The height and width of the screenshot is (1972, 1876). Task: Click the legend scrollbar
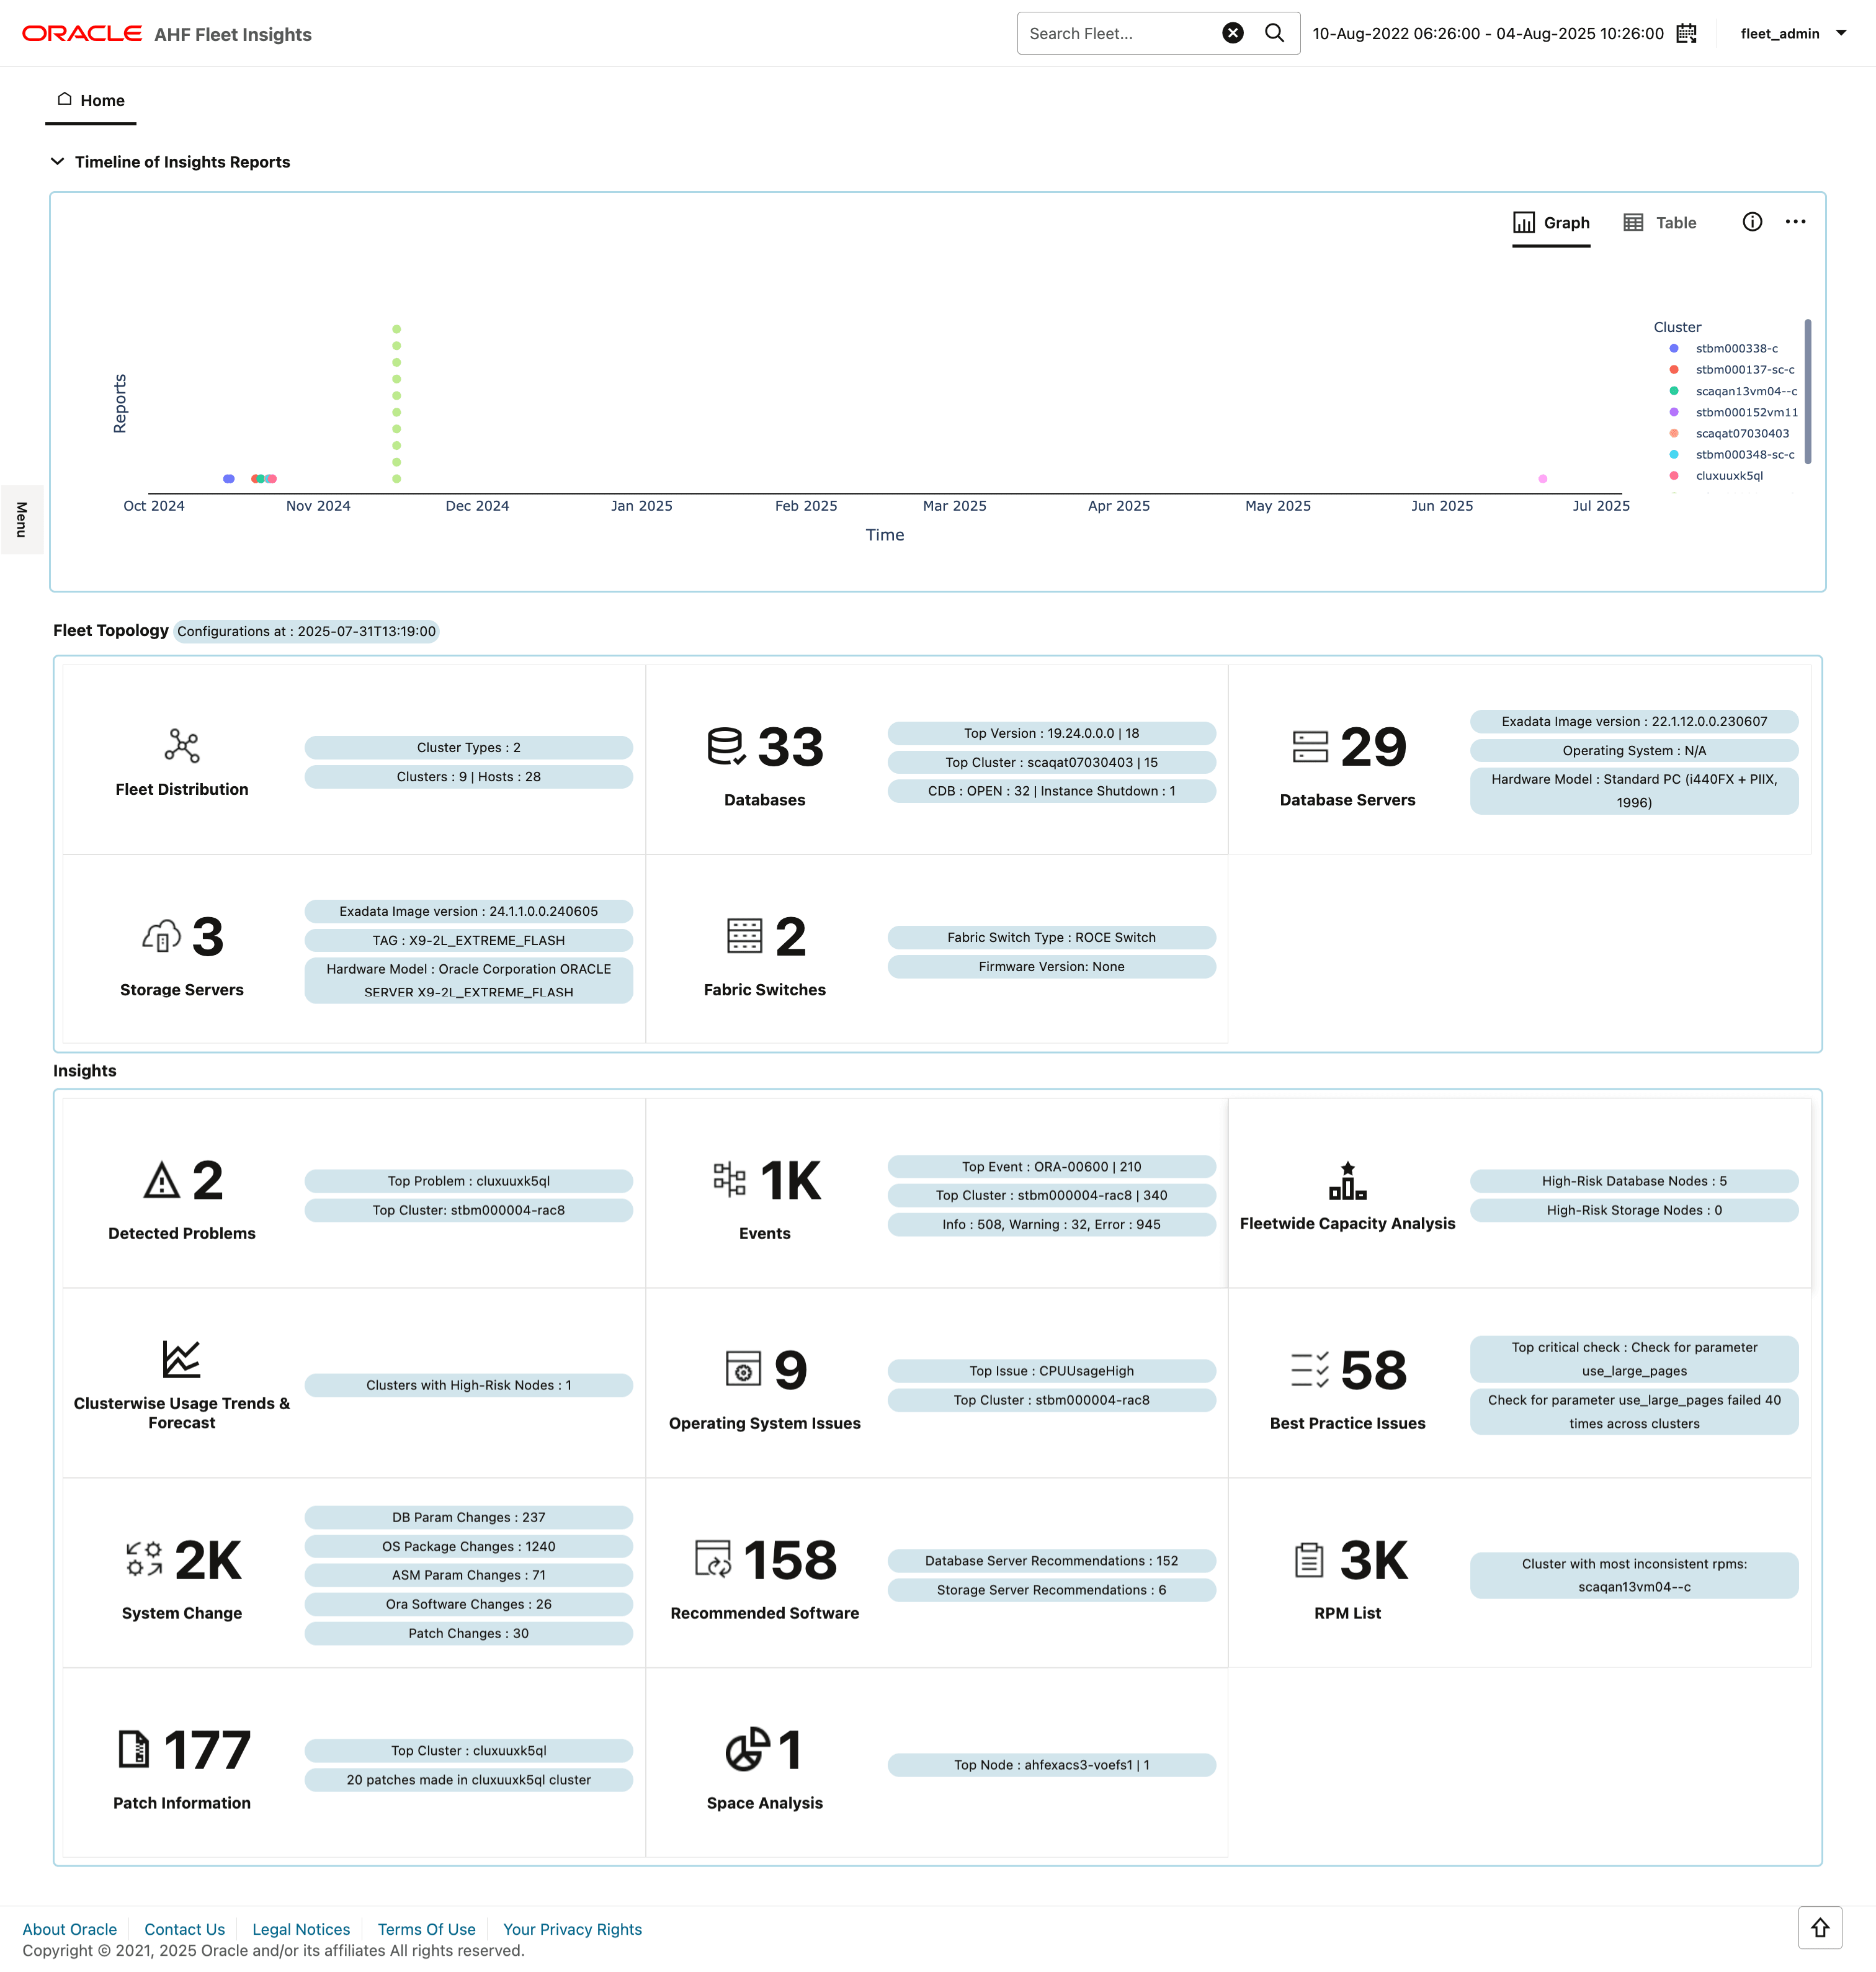coord(1808,391)
